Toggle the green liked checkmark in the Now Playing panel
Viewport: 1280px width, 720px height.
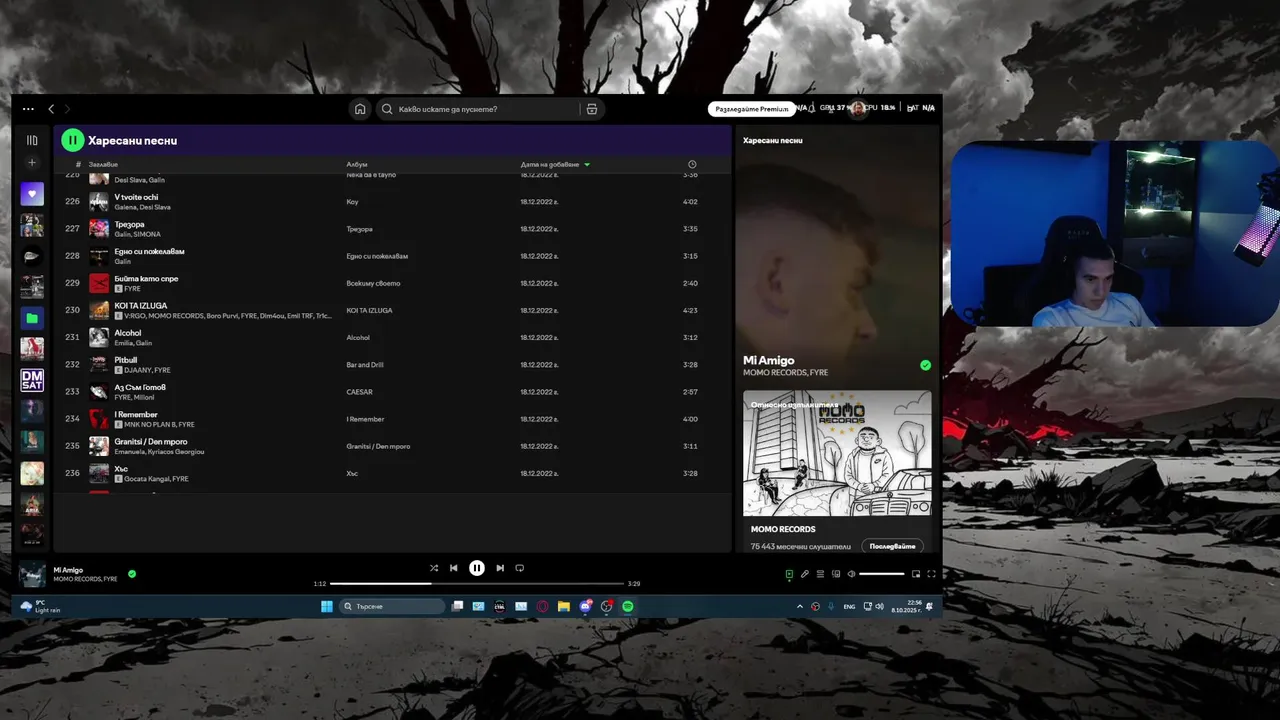tap(925, 365)
